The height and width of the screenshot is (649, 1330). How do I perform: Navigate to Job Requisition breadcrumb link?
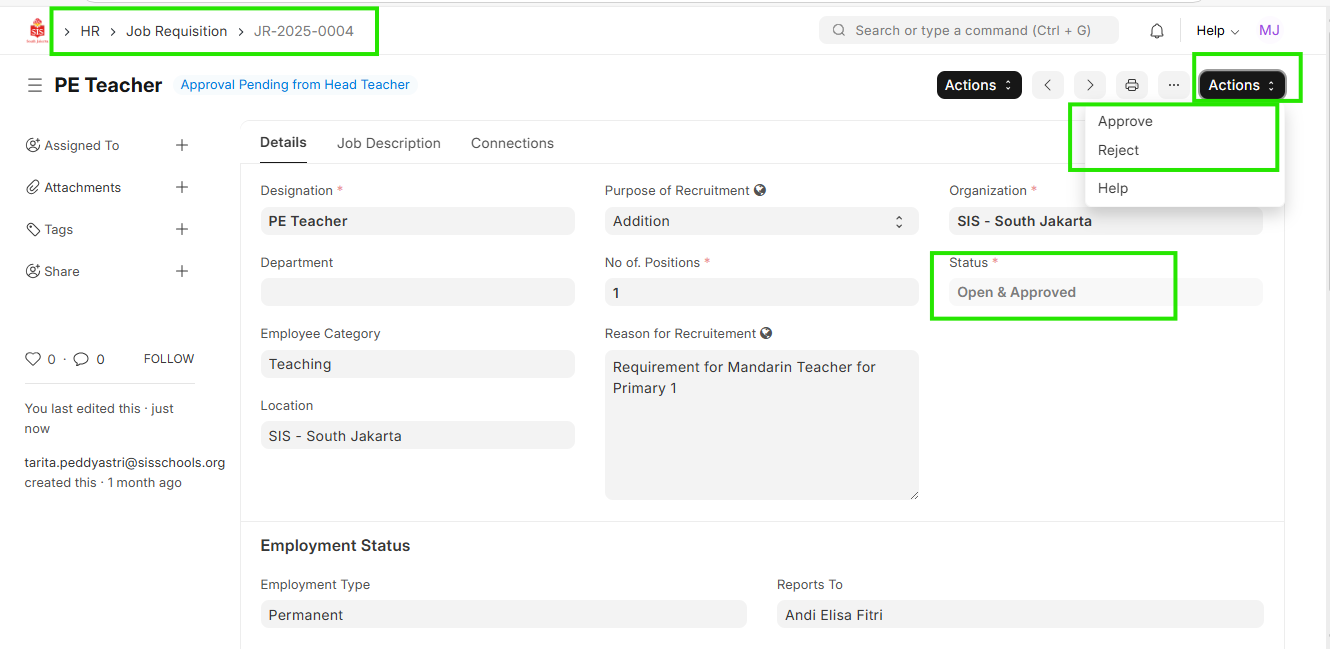(176, 31)
